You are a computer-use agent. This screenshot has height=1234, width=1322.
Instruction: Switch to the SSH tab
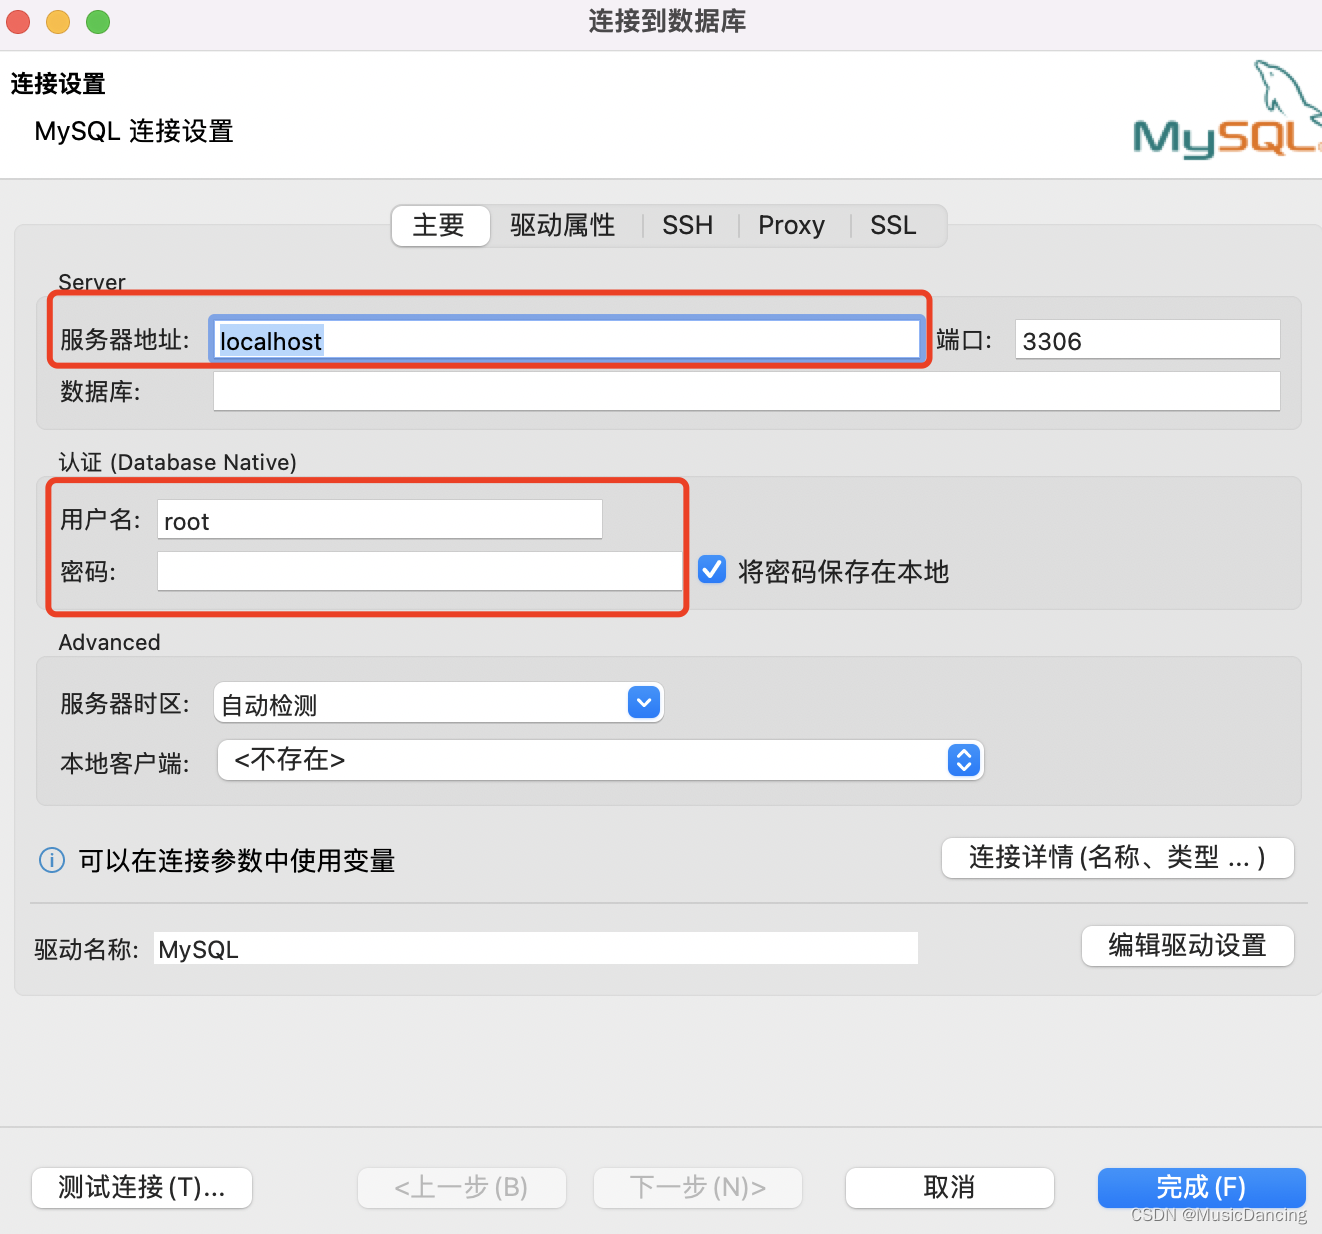pos(687,226)
